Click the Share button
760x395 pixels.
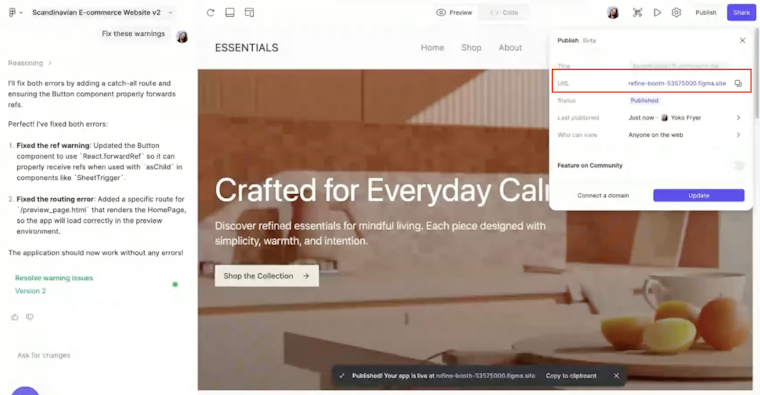tap(741, 13)
